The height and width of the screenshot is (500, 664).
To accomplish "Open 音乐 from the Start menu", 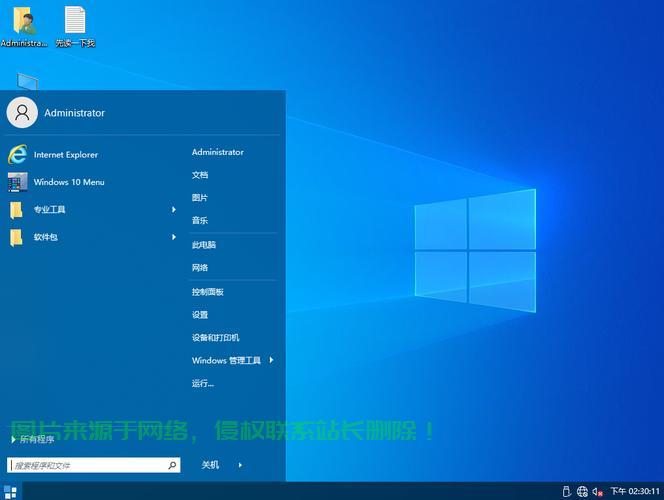I will click(x=200, y=221).
